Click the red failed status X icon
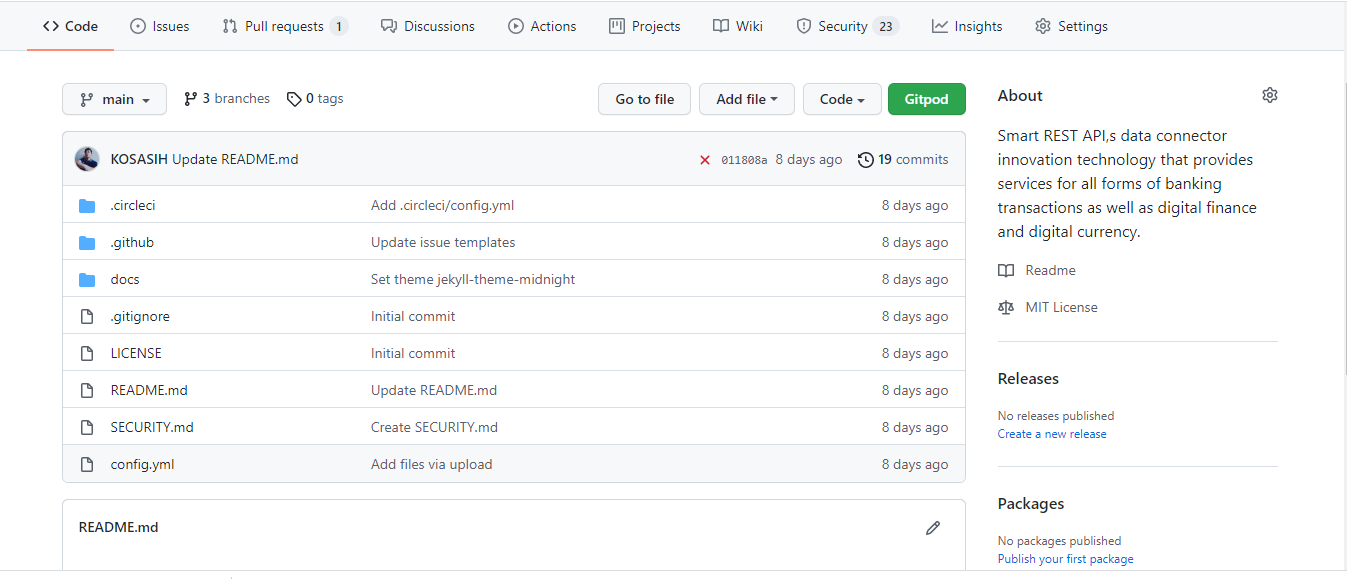This screenshot has width=1347, height=579. pos(705,160)
